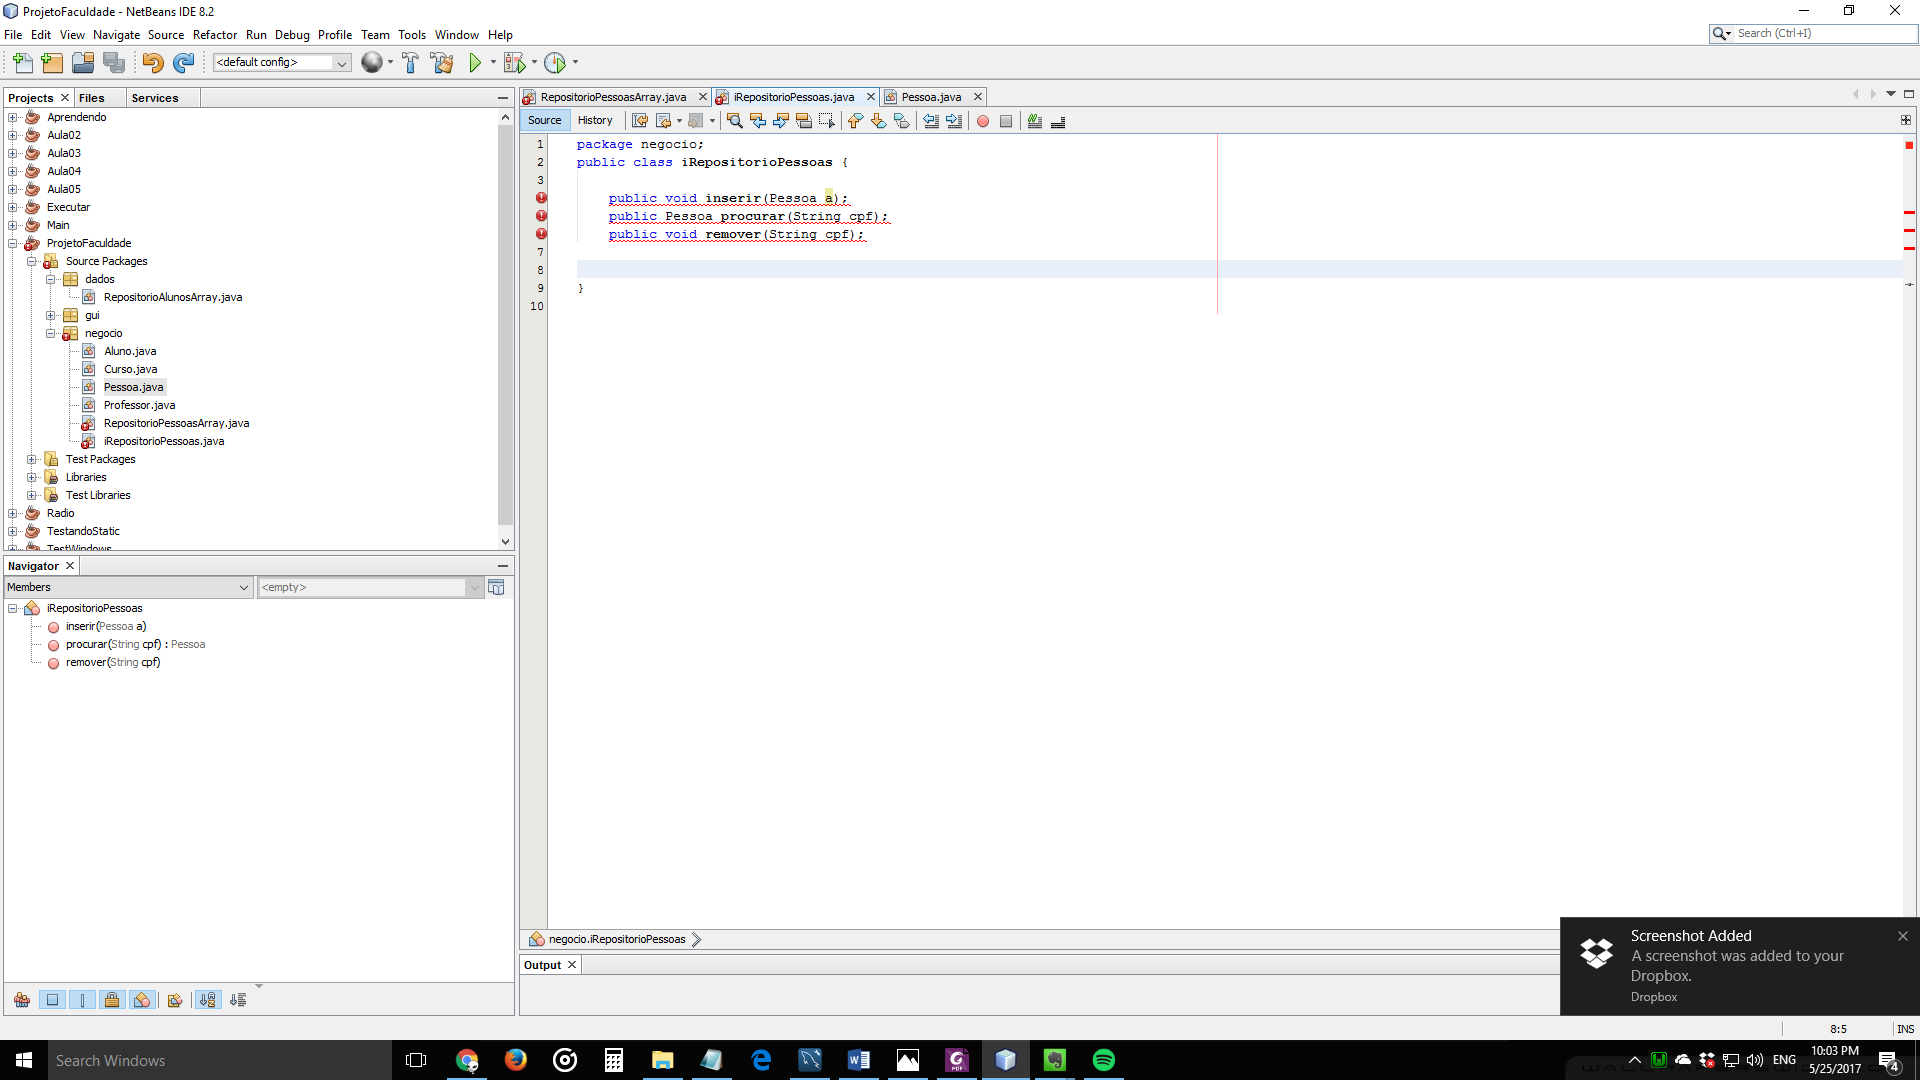Click Clean and Build Project icon
This screenshot has height=1080, width=1920.
(x=442, y=63)
